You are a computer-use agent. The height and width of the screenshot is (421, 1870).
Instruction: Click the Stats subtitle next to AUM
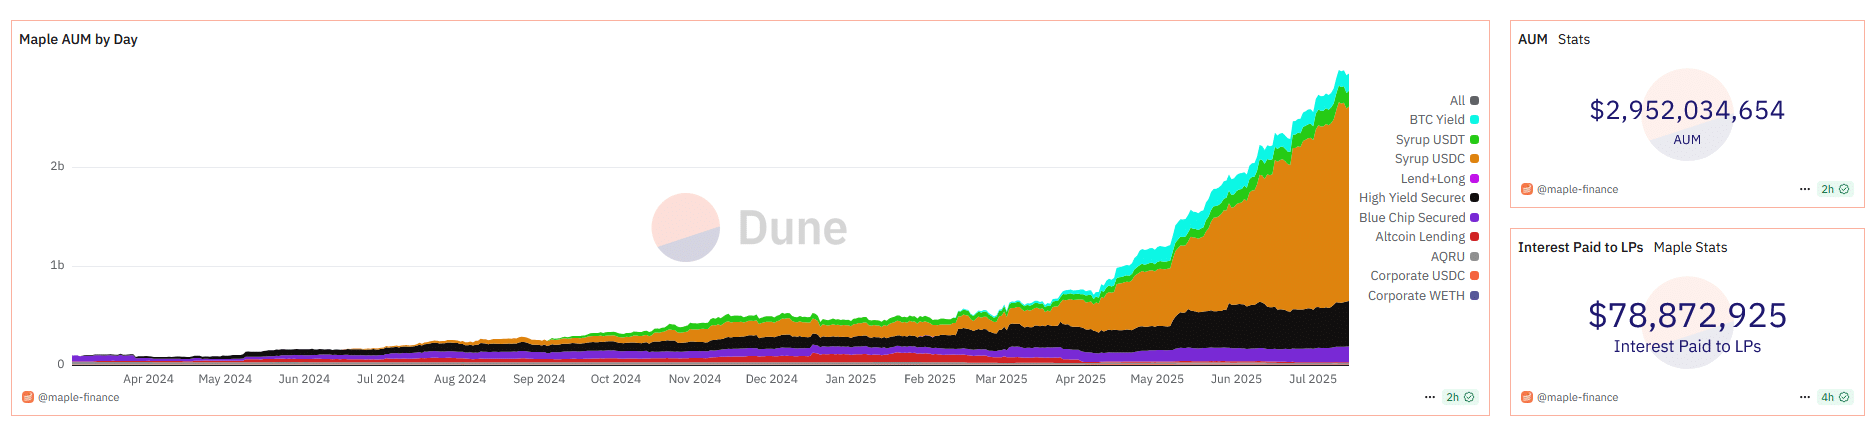(x=1574, y=39)
